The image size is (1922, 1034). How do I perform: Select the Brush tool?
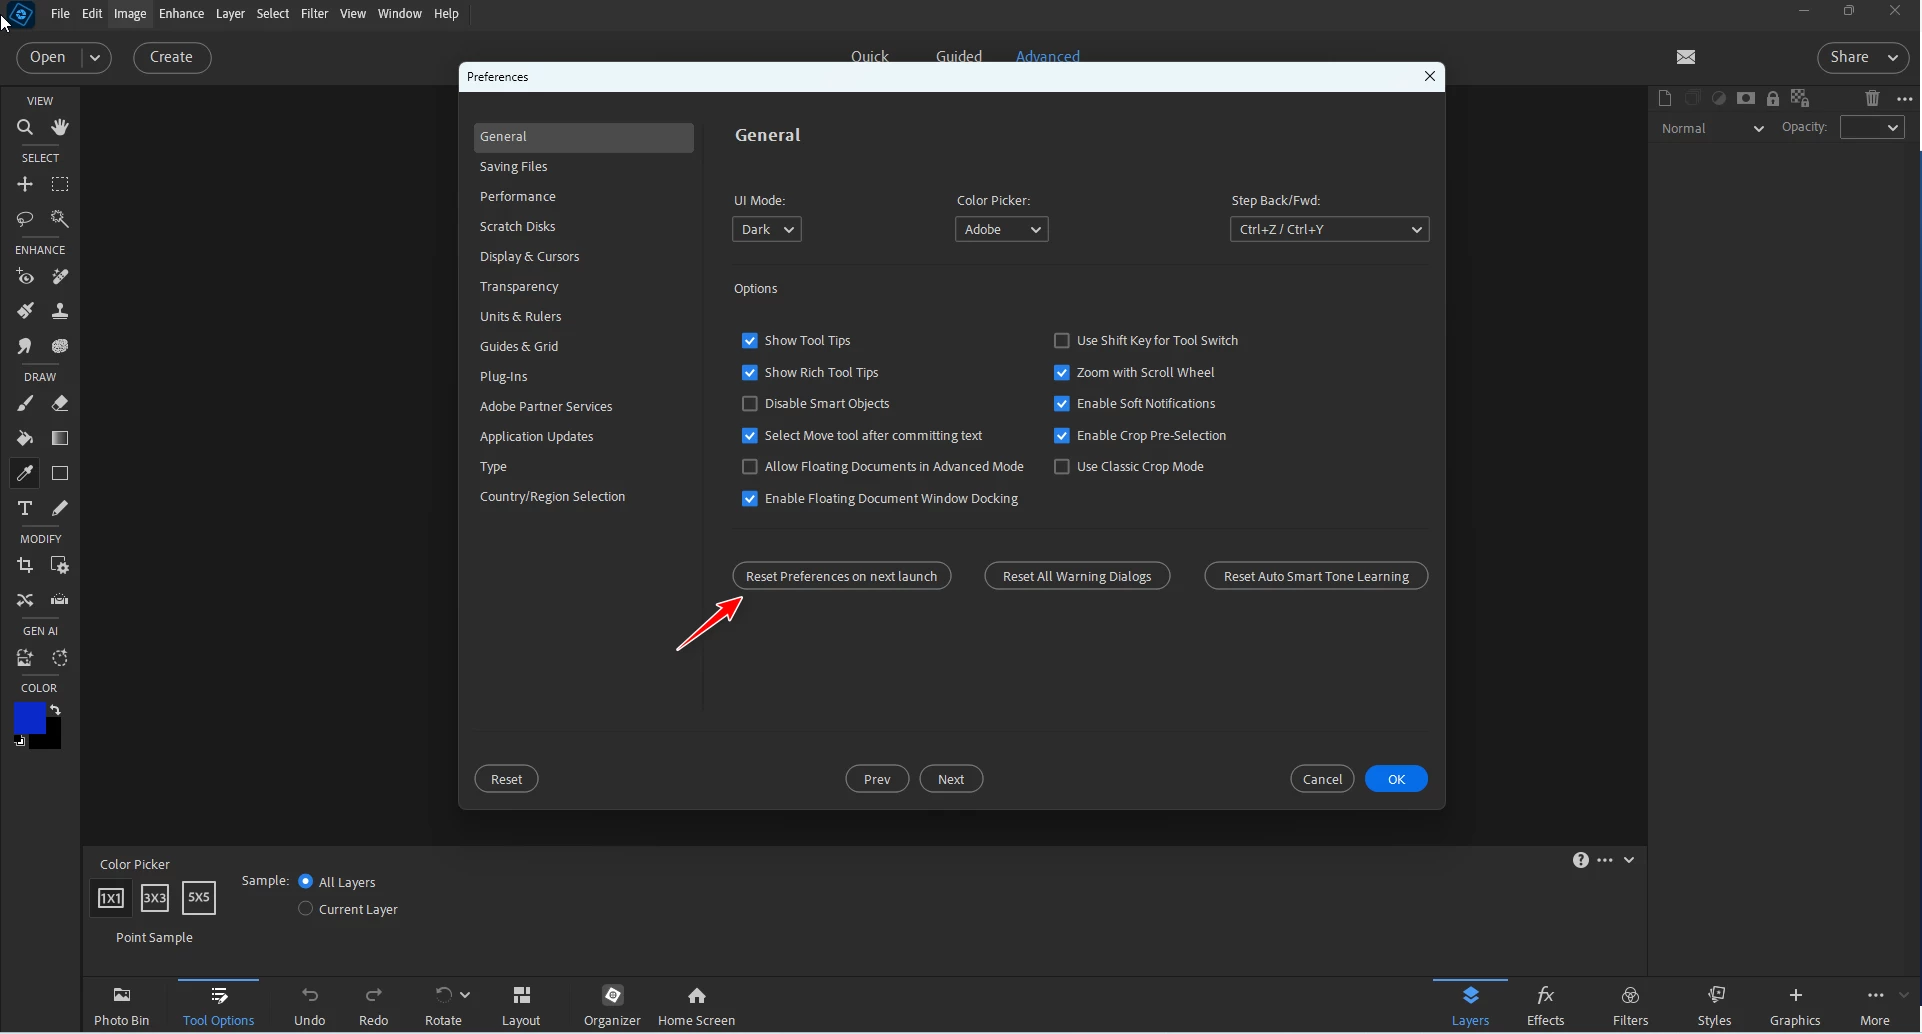coord(25,404)
